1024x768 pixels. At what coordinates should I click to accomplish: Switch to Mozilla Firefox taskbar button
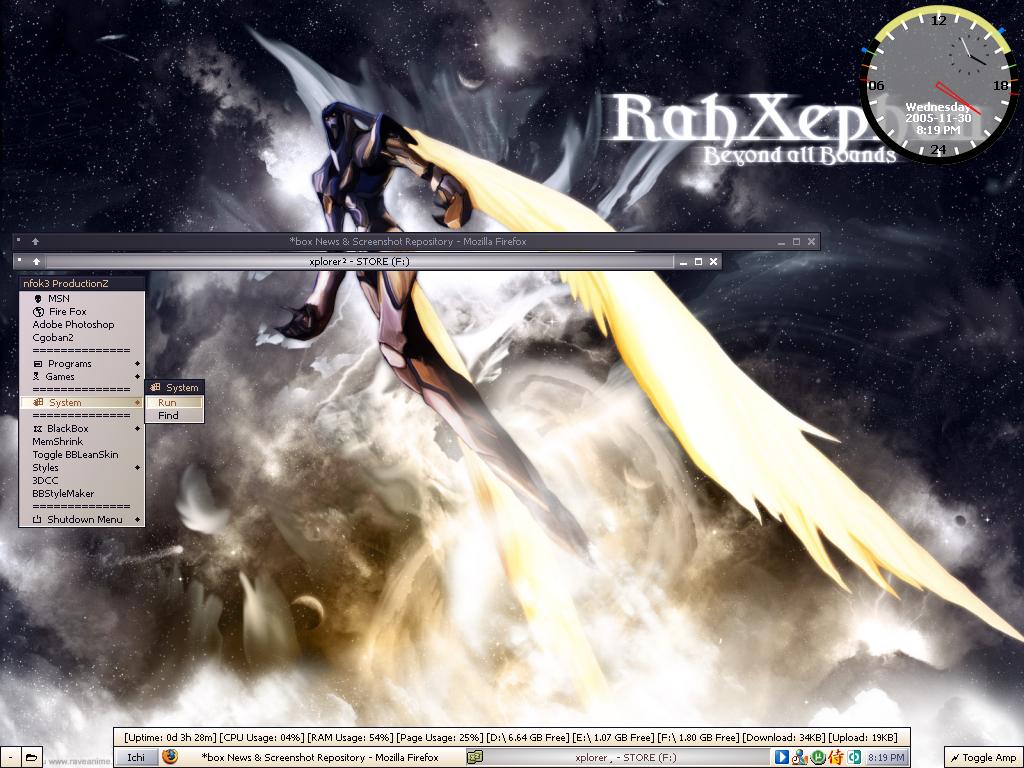point(312,758)
